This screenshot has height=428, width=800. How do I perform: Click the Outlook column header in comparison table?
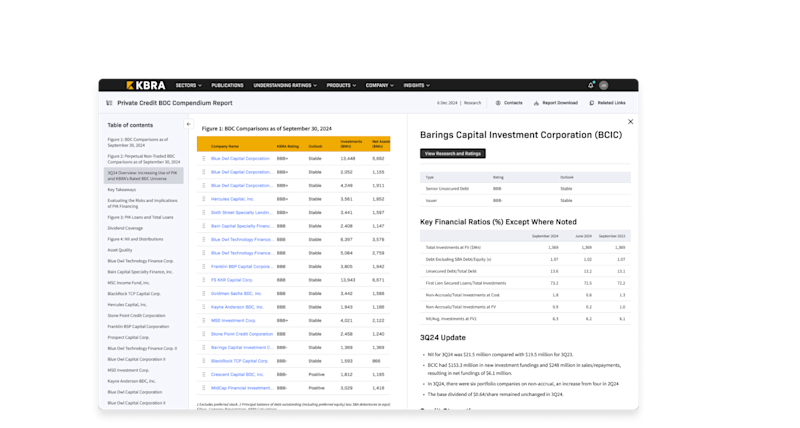[315, 146]
